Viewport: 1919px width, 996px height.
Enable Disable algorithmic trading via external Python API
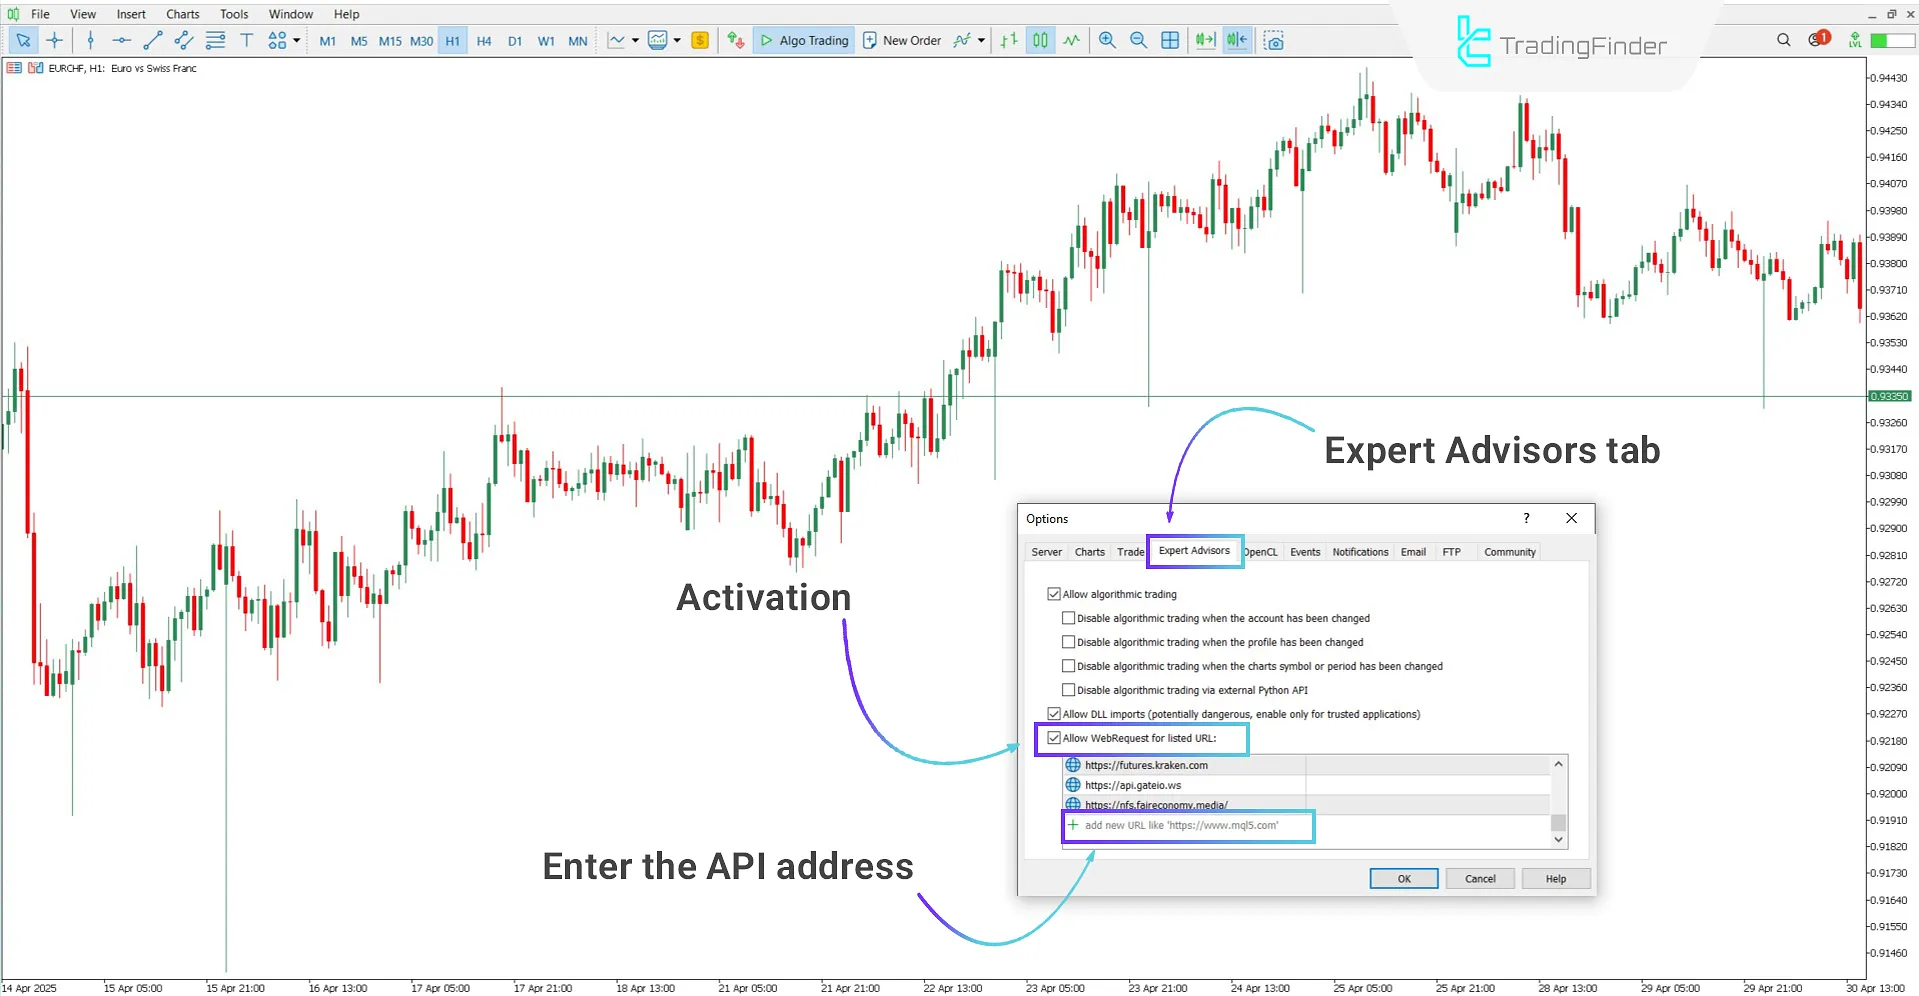click(x=1068, y=690)
